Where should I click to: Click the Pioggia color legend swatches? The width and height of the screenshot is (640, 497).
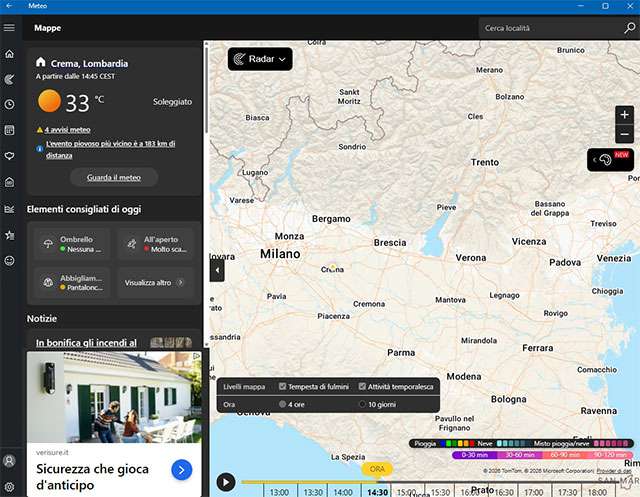457,444
